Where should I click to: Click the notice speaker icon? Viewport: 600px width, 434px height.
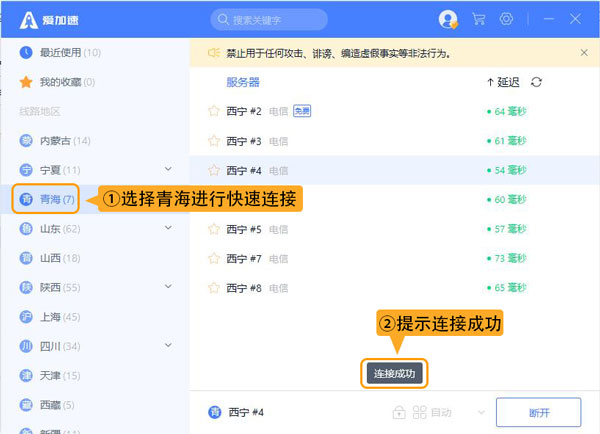(214, 52)
